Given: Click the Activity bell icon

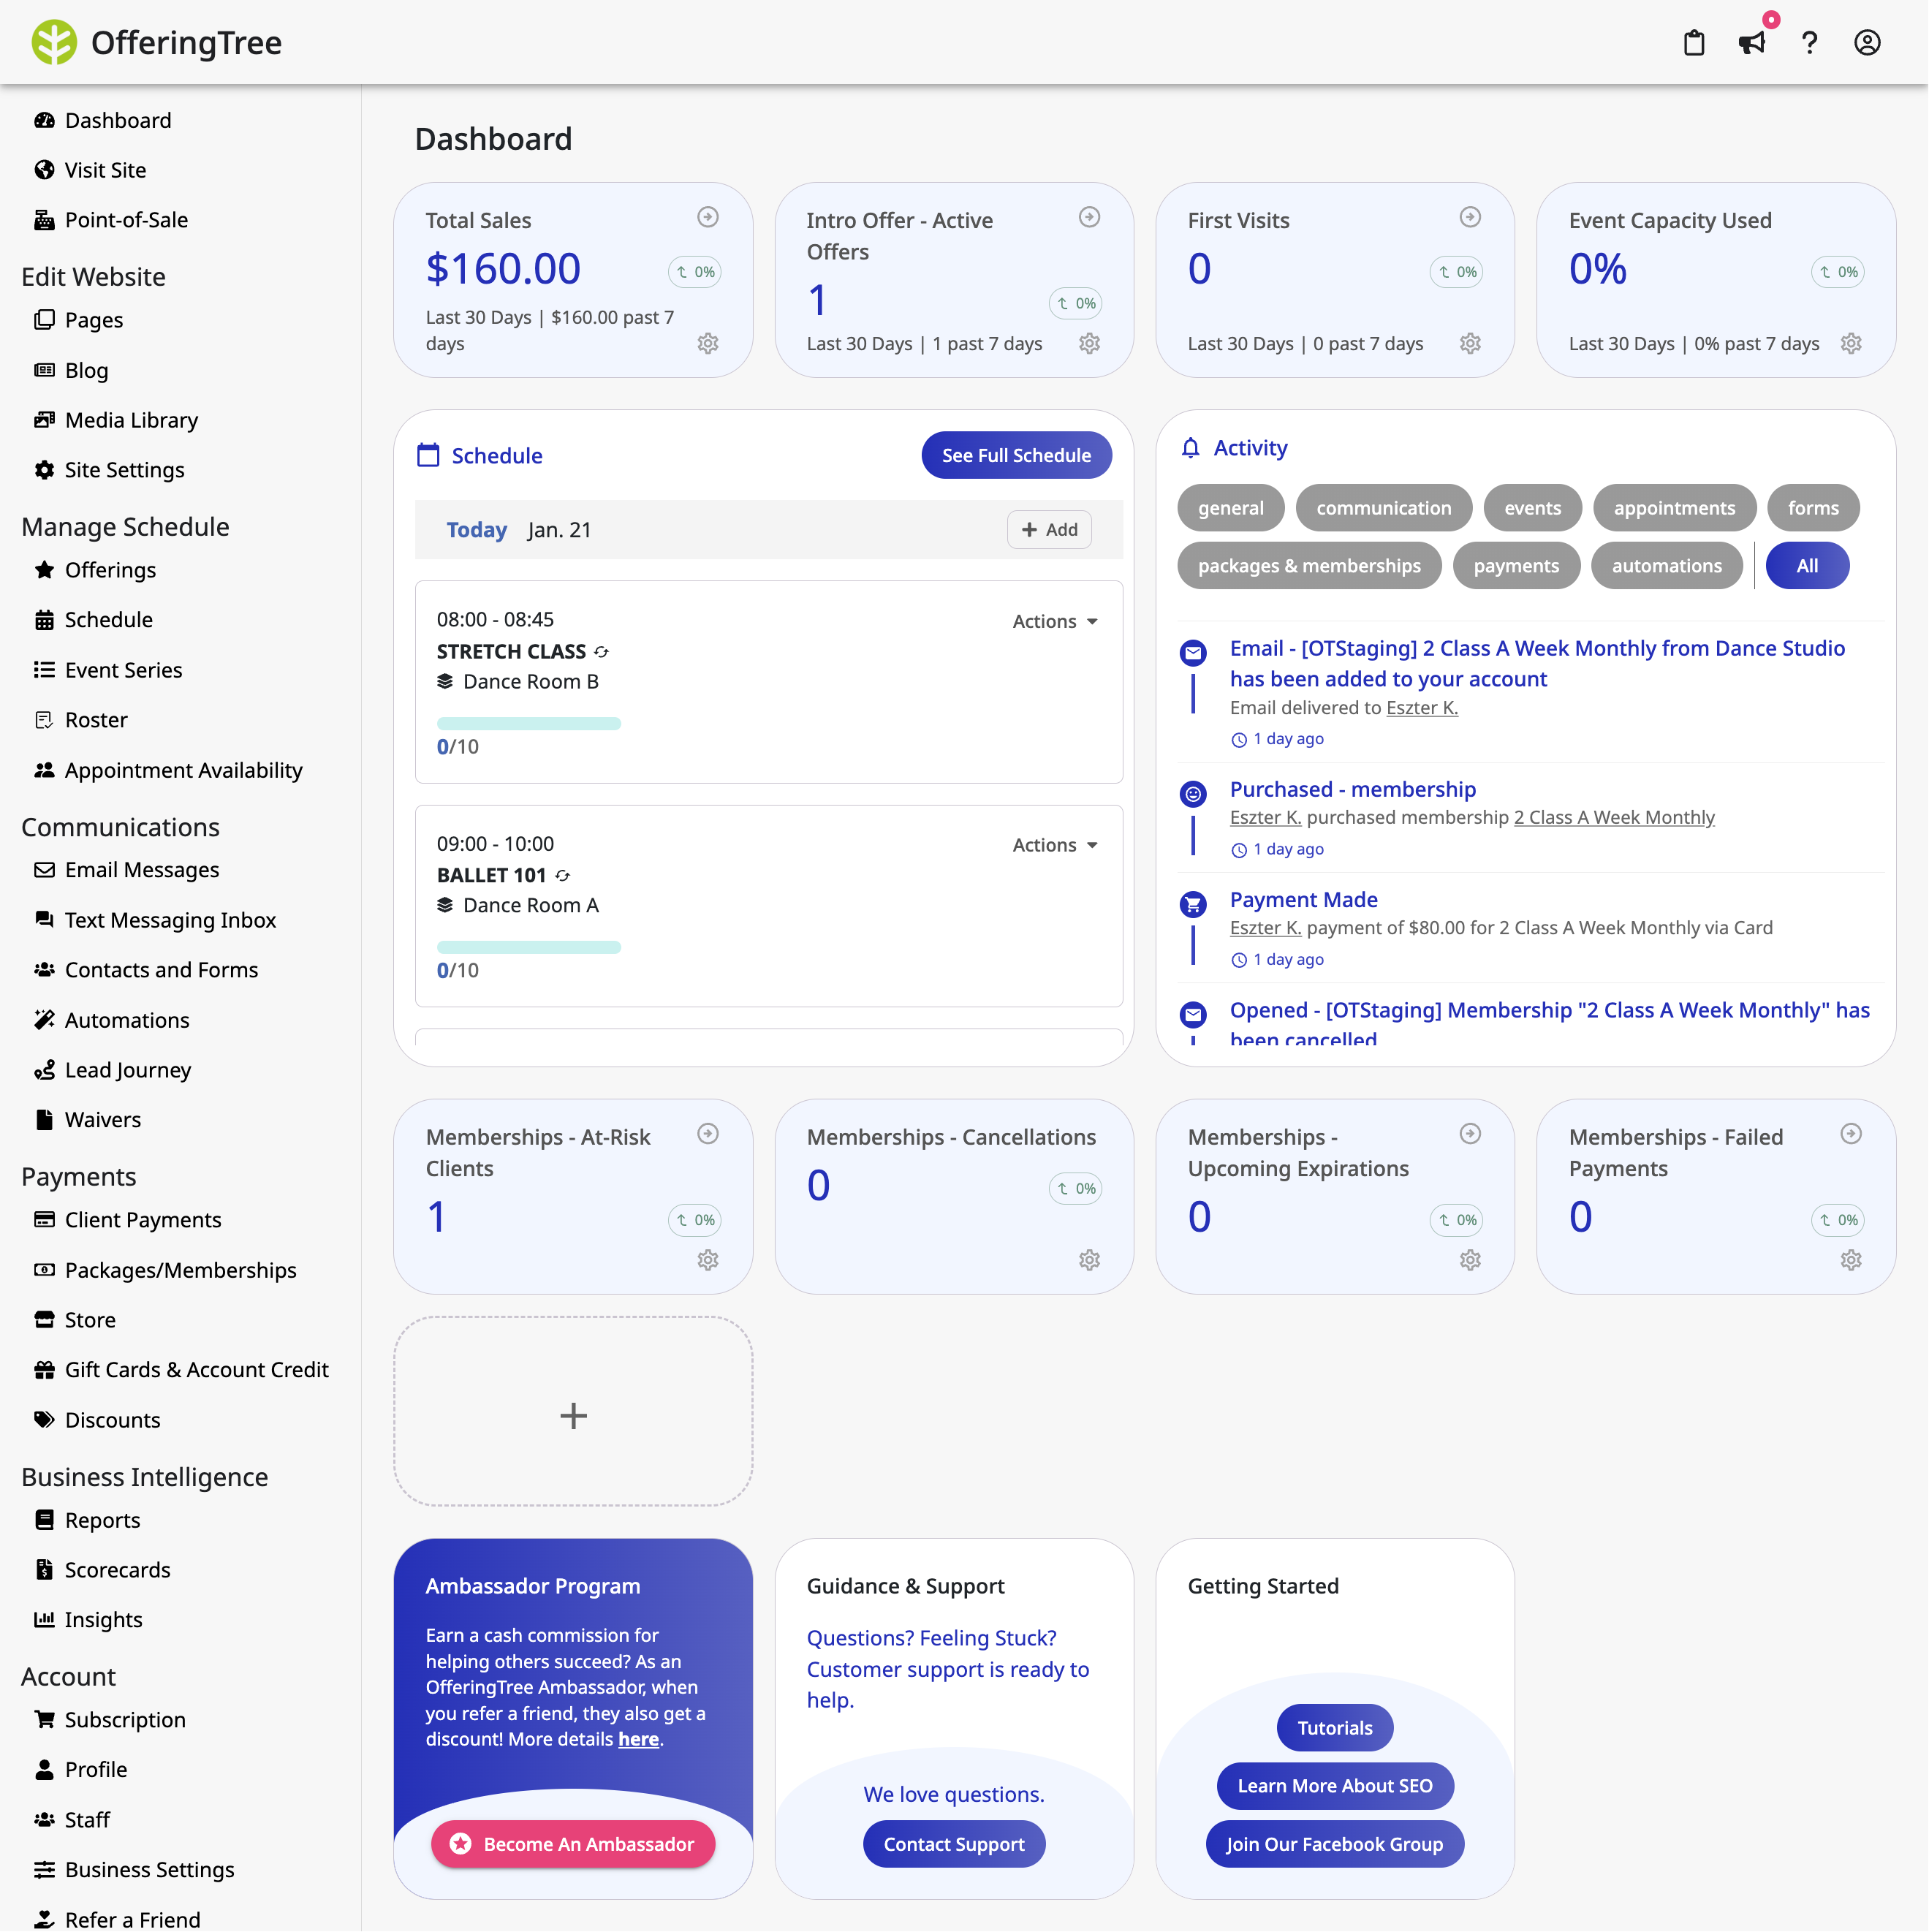Looking at the screenshot, I should click(x=1190, y=448).
